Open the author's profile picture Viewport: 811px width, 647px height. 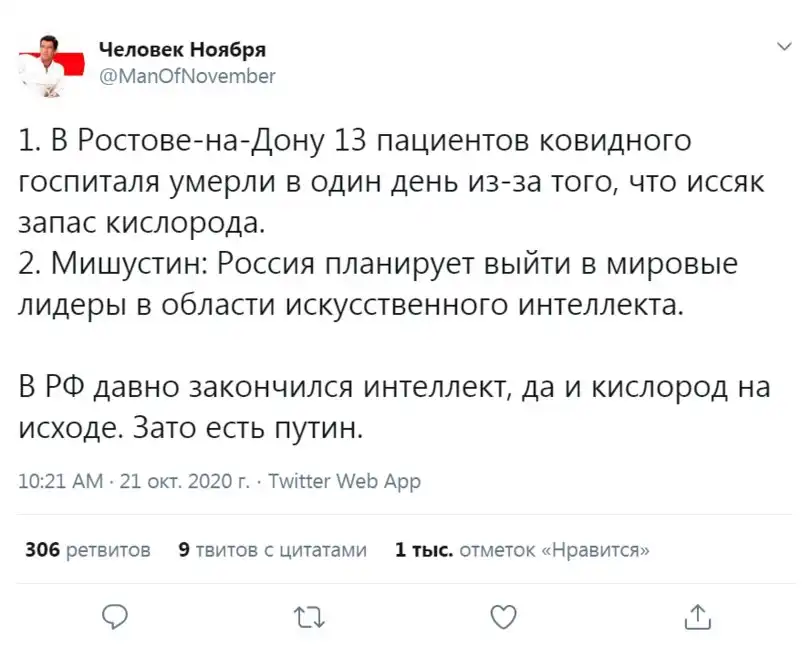pyautogui.click(x=45, y=63)
